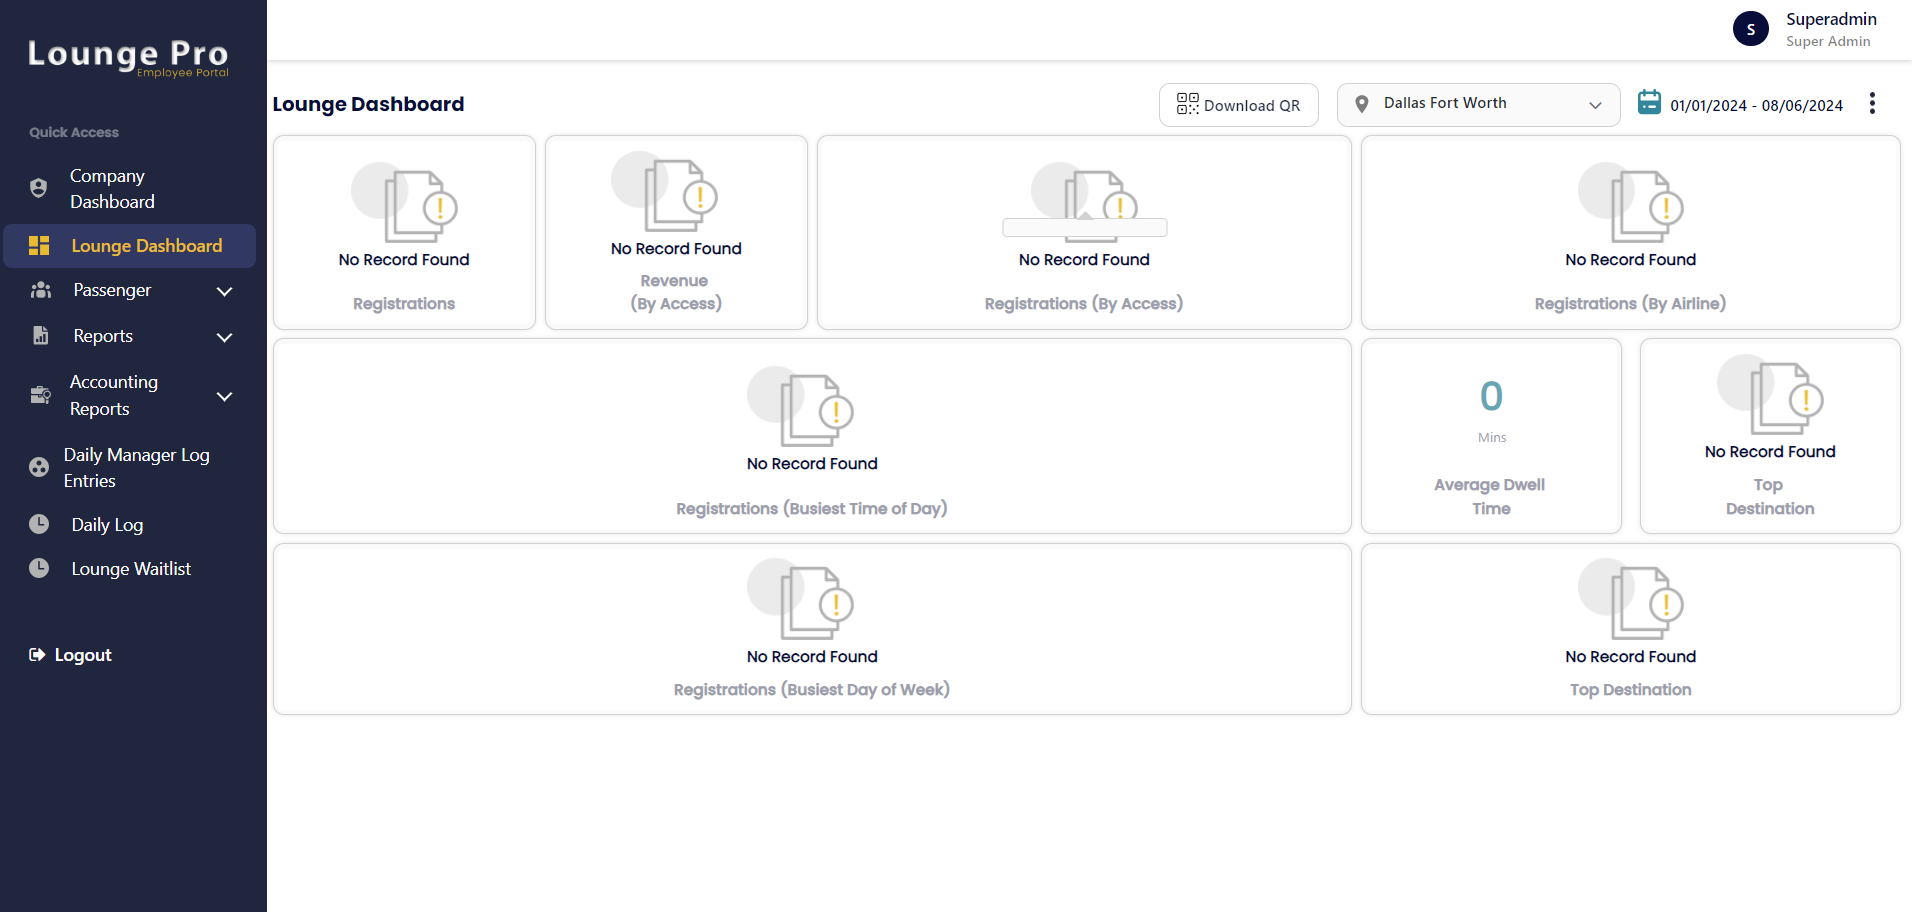Image resolution: width=1912 pixels, height=912 pixels.
Task: Click no-record icon in Revenue (By Access) card
Action: click(665, 192)
